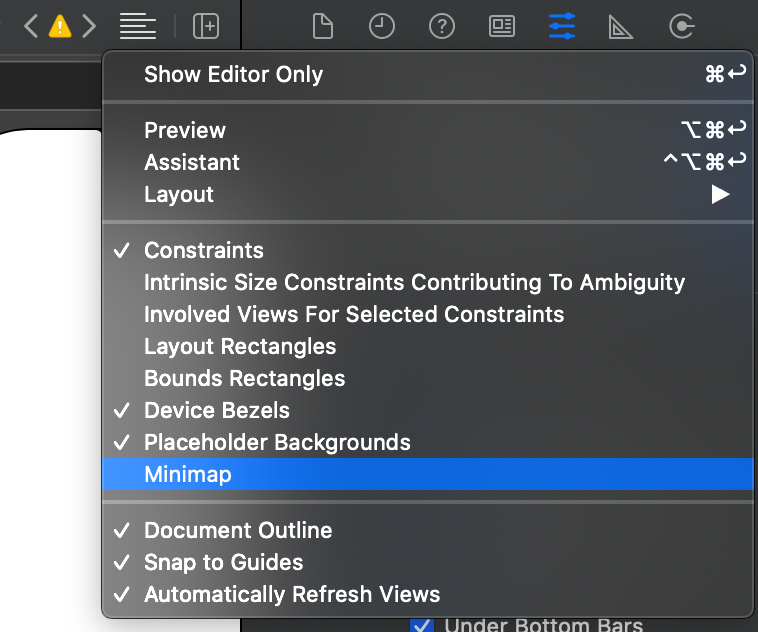Toggle Placeholder Backgrounds off
The width and height of the screenshot is (758, 632).
pos(428,442)
